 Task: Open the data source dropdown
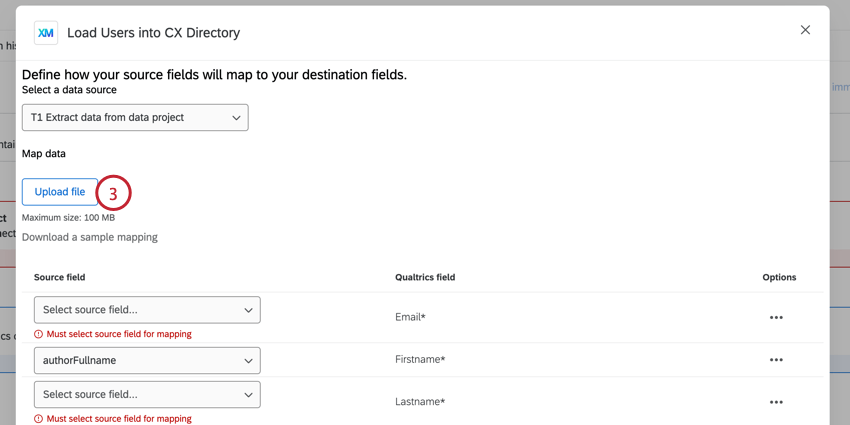(x=135, y=117)
